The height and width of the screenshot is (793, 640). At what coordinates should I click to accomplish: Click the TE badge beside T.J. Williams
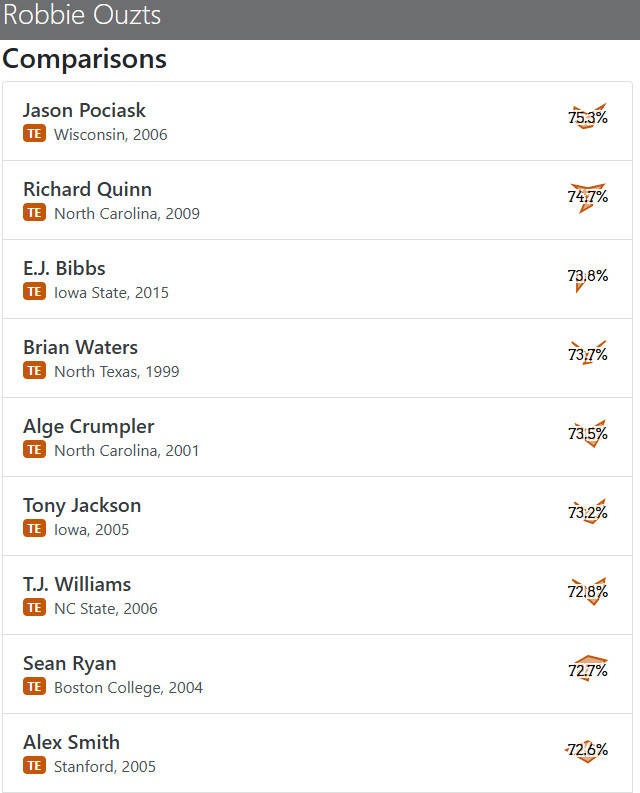click(34, 608)
